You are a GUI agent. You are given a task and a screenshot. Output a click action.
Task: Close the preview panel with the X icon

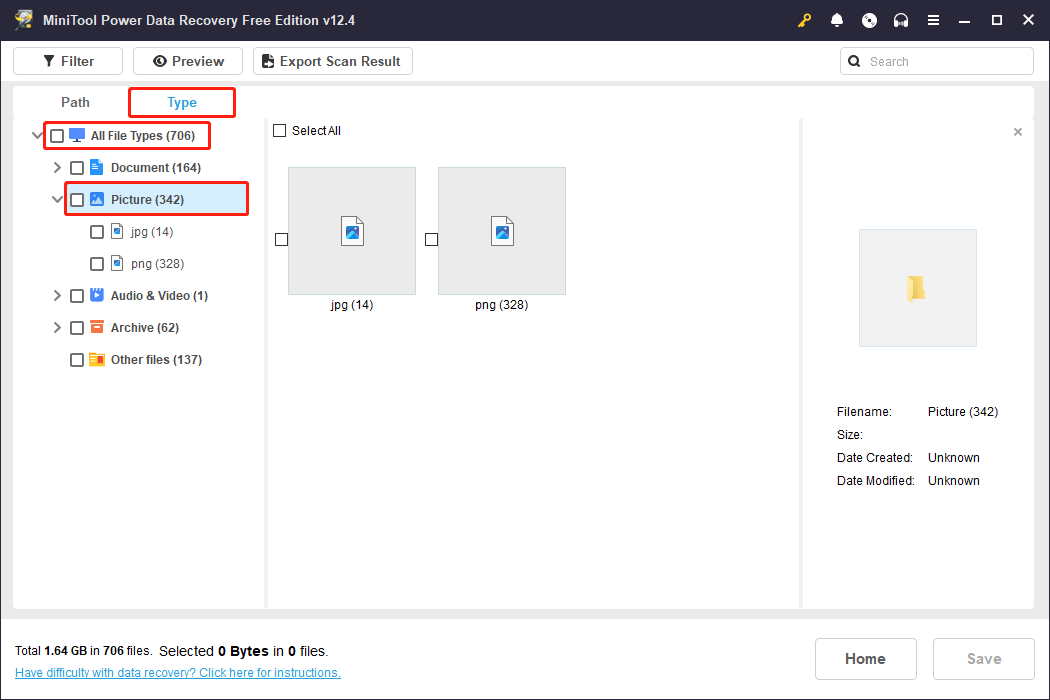click(1018, 132)
